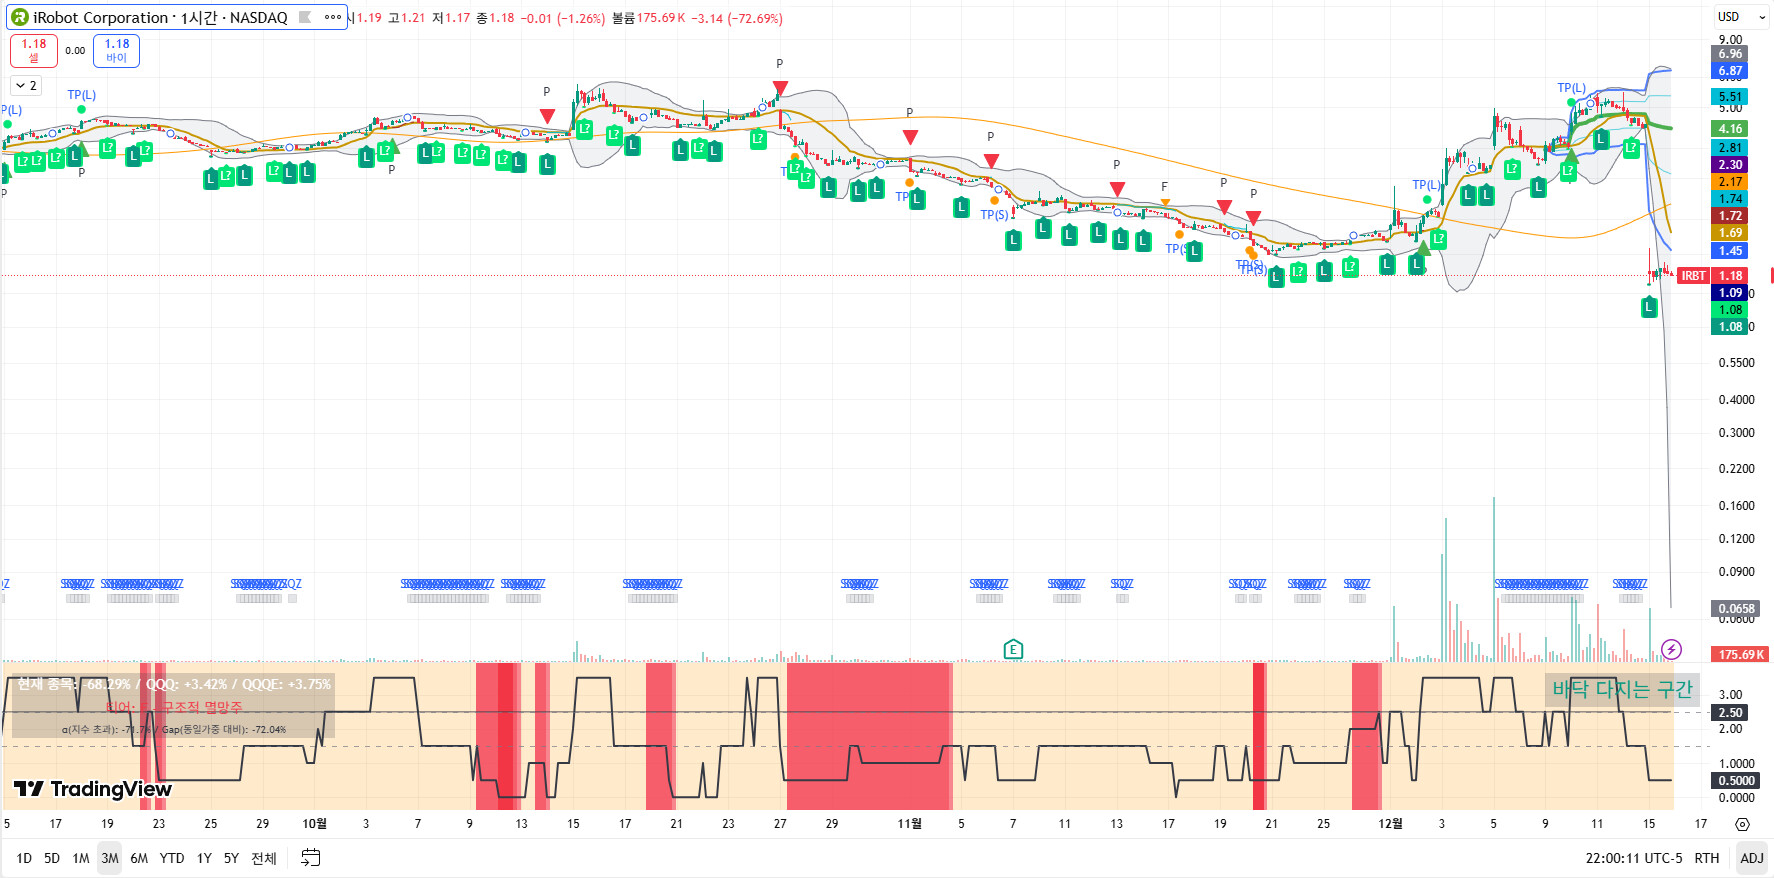The width and height of the screenshot is (1774, 878).
Task: Click the purple lightning bolt icon
Action: (1671, 650)
